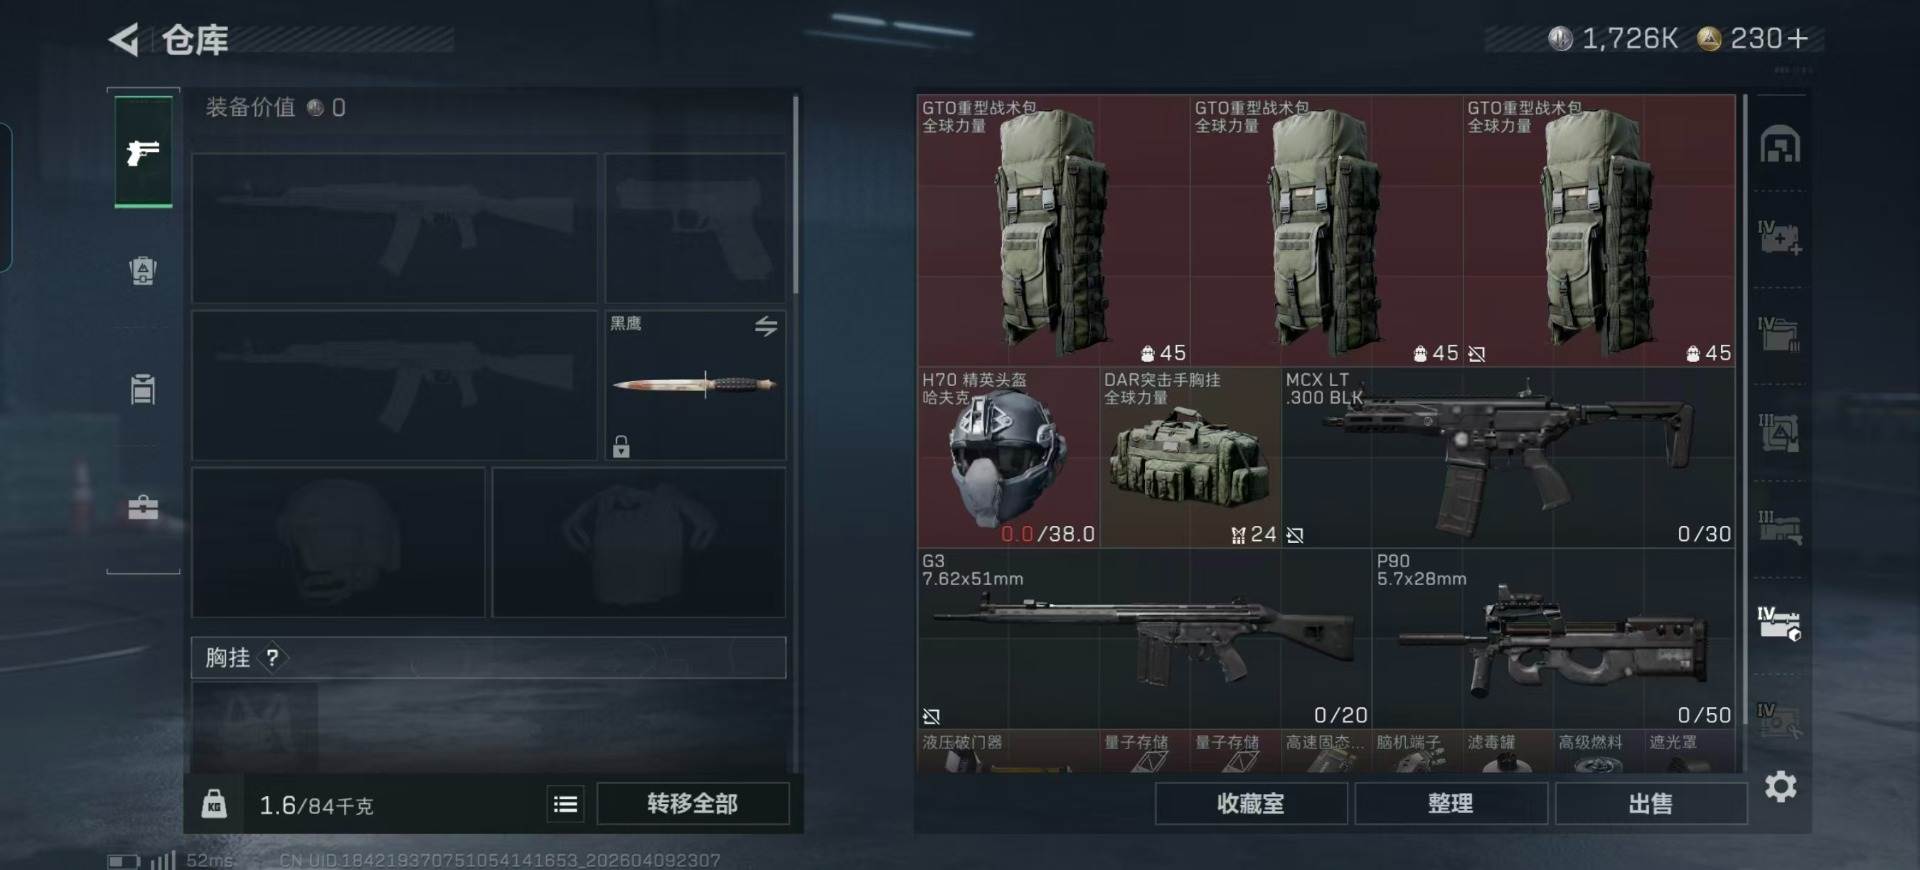Screen dimensions: 1920x870
Task: Toggle the item list view icon
Action: [x=565, y=804]
